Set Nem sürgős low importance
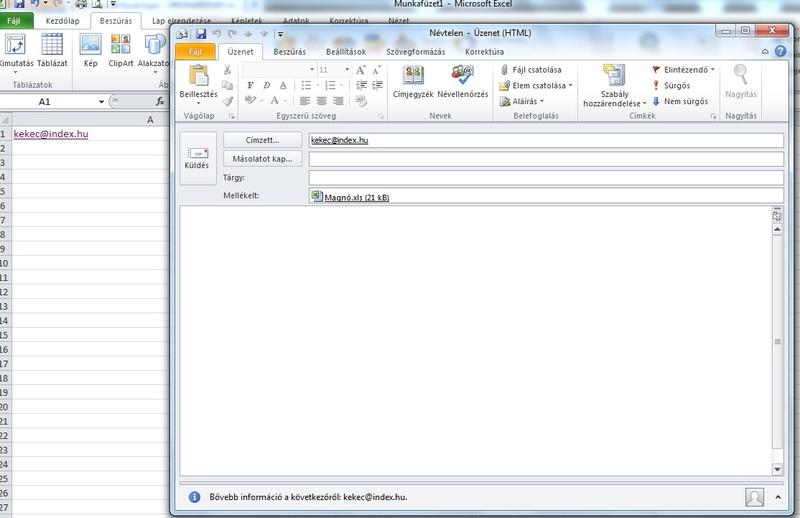800x518 pixels. 680,102
